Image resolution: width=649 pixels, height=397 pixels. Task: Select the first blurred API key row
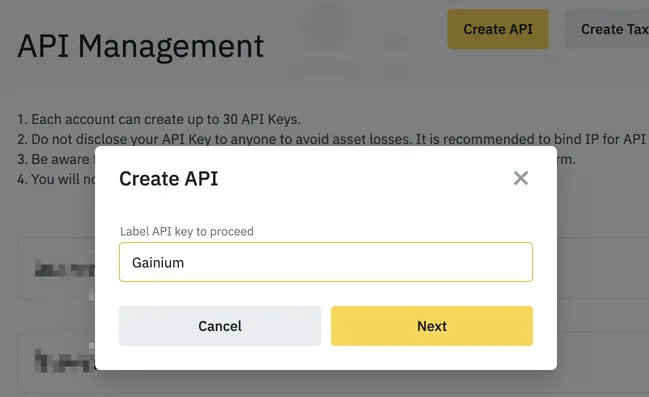(x=56, y=268)
